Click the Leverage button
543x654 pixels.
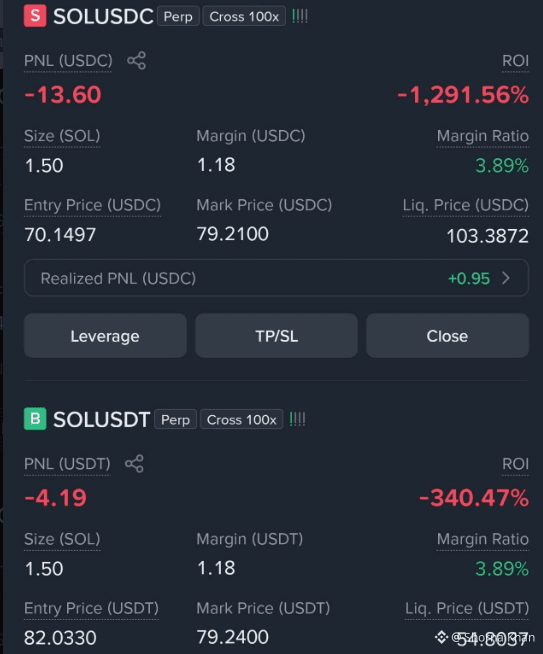point(105,336)
